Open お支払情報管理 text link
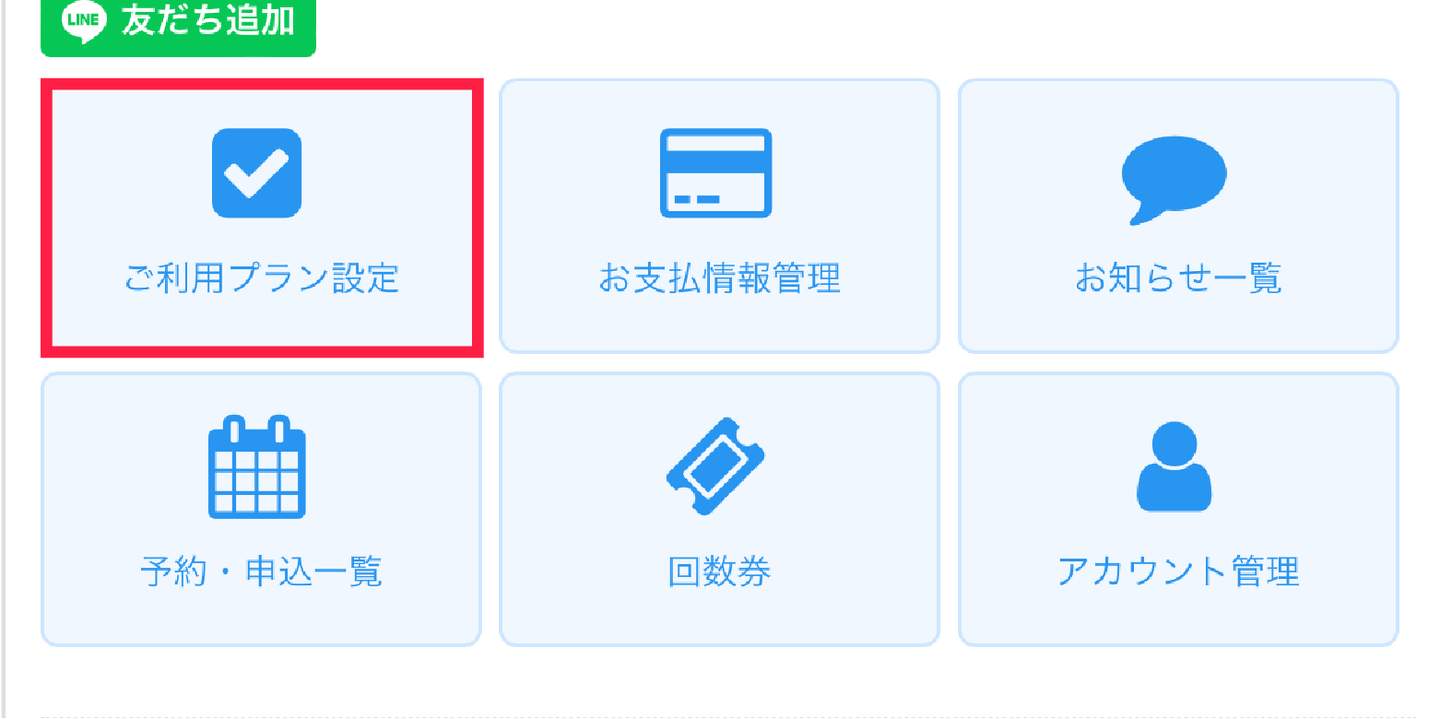The image size is (1440, 719). coord(720,278)
